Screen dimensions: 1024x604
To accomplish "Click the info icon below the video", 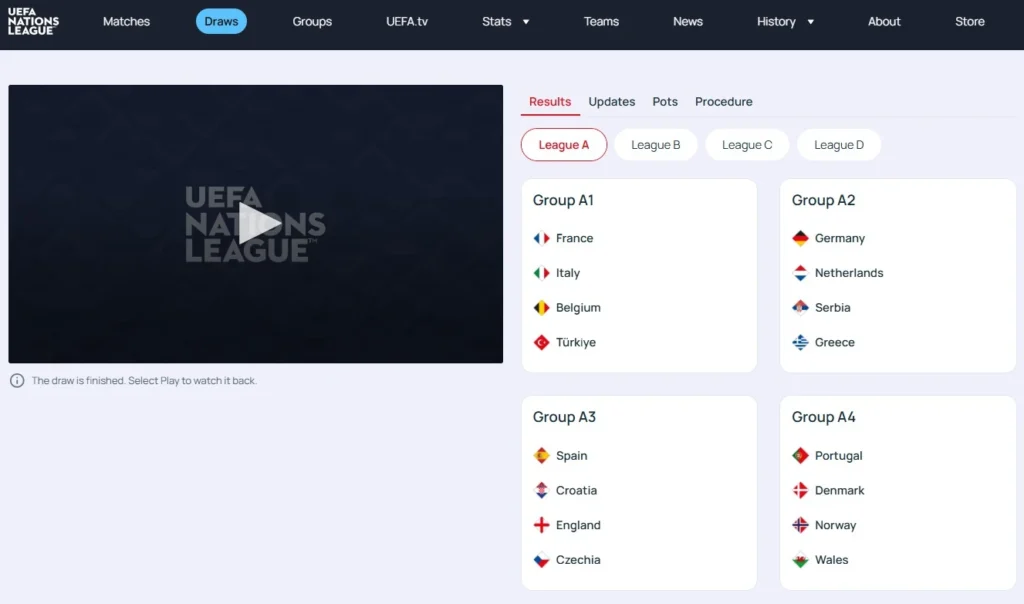I will 17,381.
